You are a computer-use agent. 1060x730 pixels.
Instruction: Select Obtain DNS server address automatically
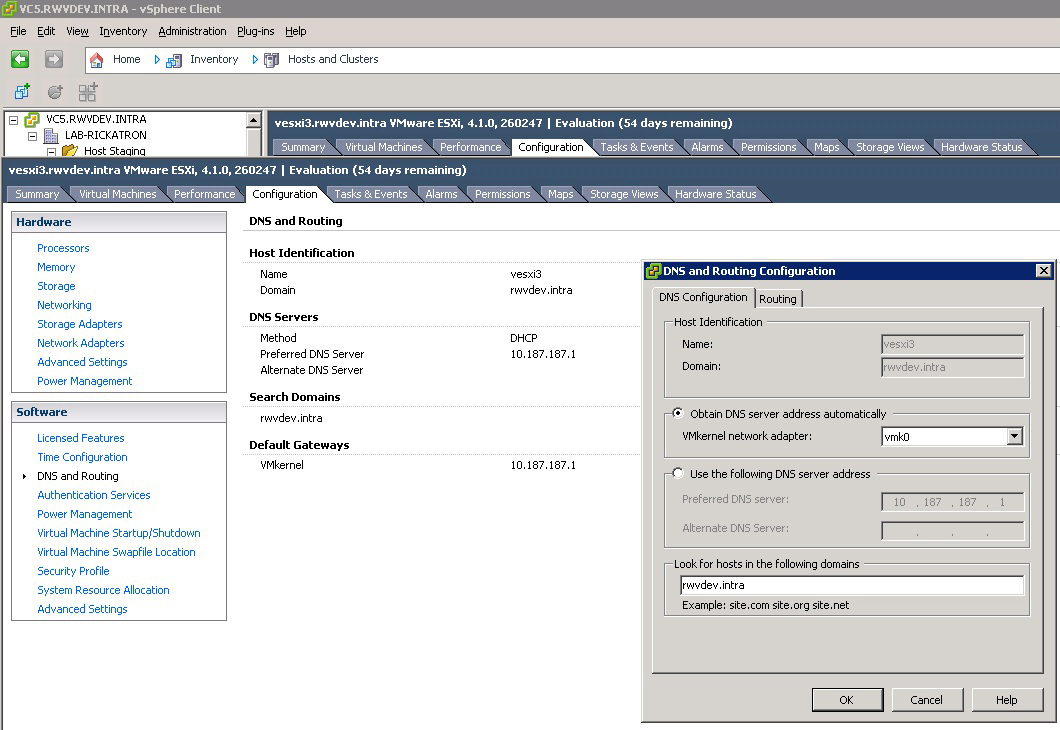coord(679,414)
